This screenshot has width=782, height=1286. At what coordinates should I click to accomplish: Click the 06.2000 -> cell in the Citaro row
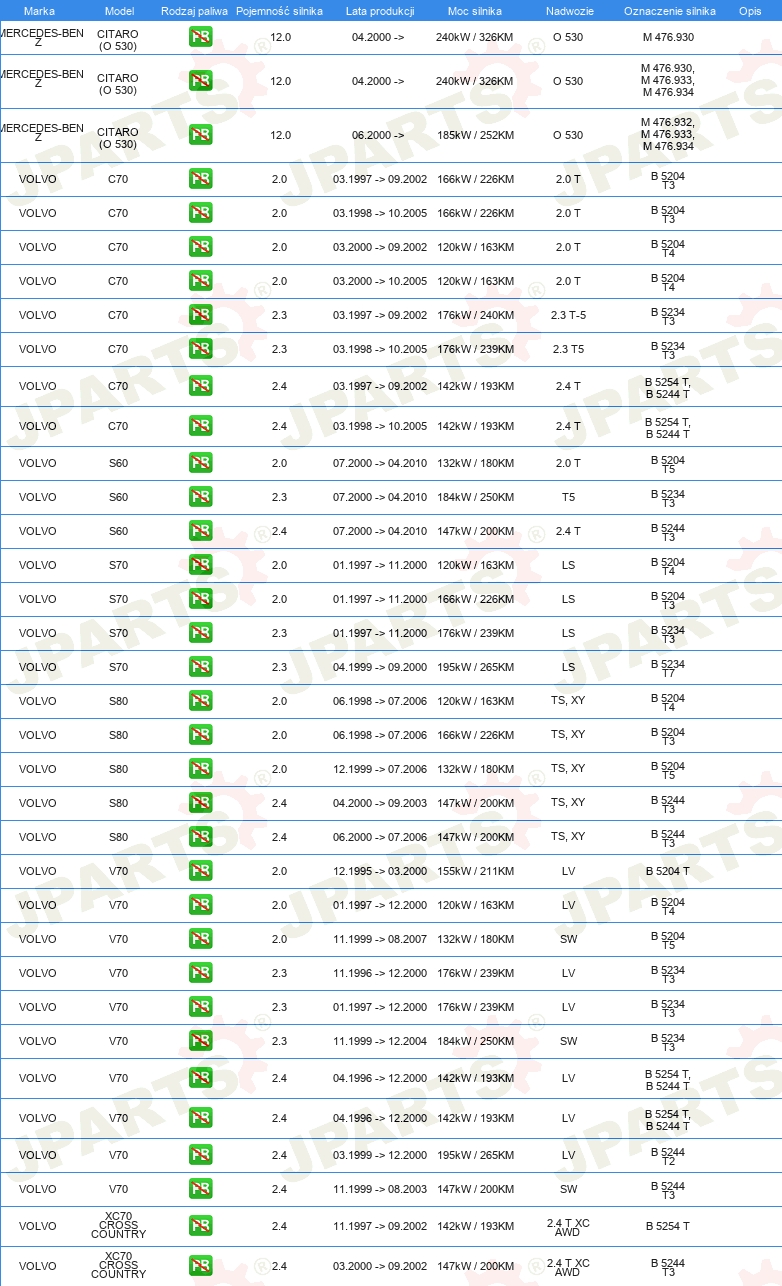tap(378, 135)
